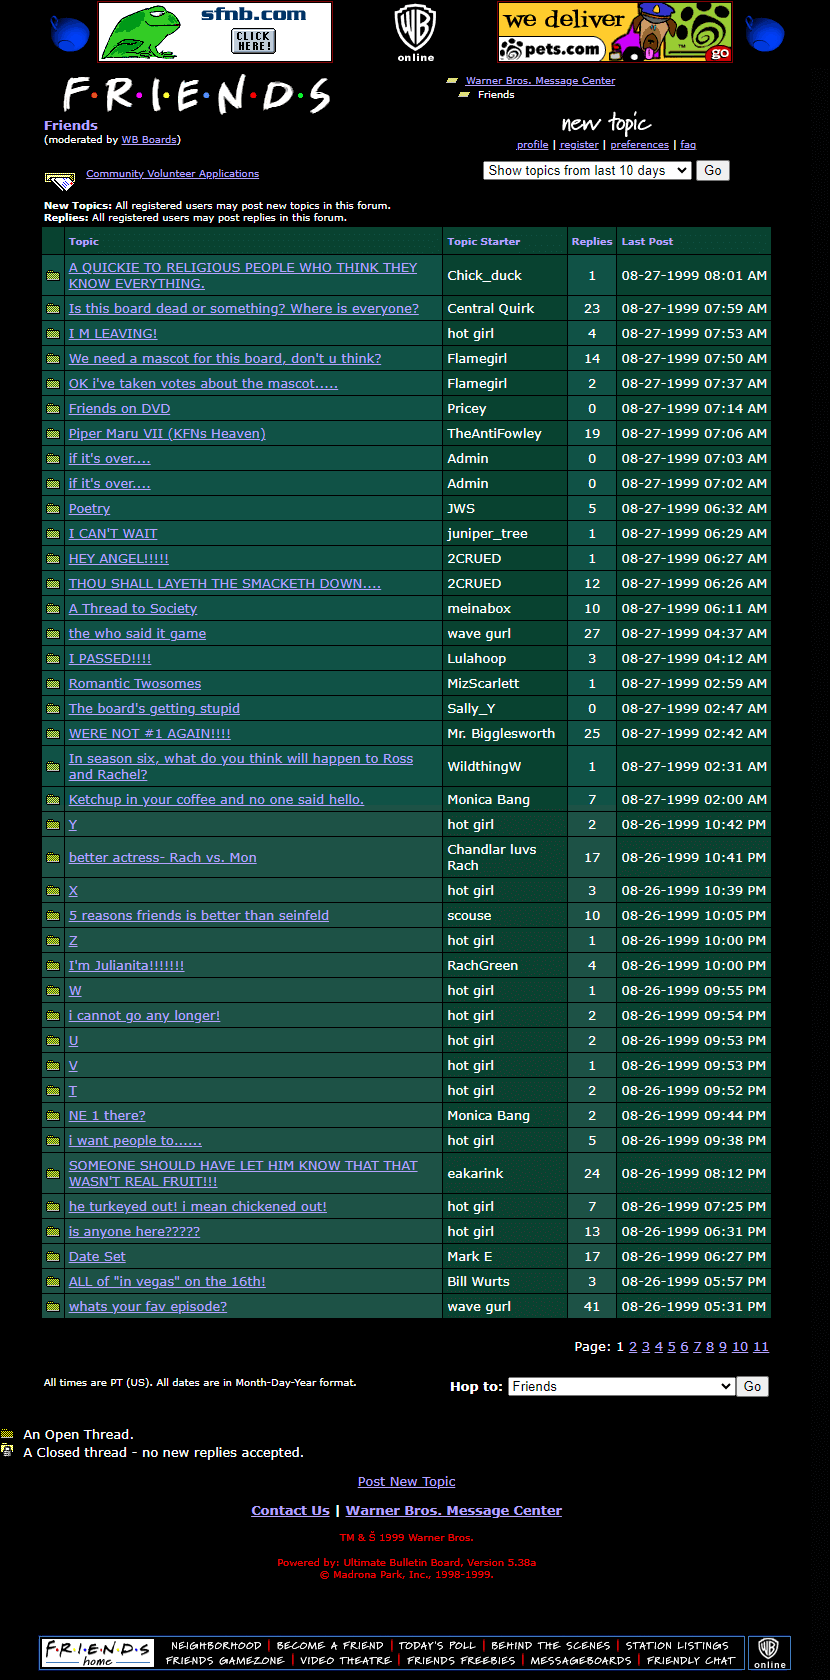Click the Friends home logo in the footer

point(98,1652)
